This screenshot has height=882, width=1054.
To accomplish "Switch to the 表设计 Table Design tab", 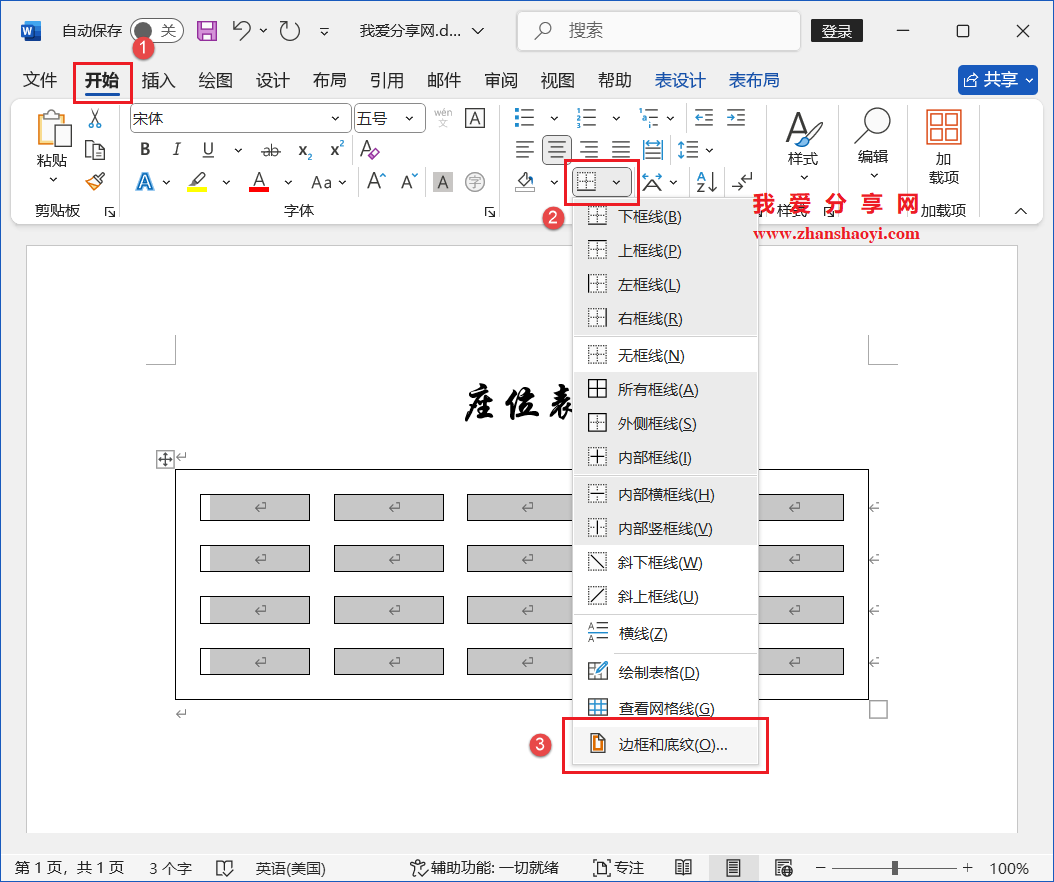I will click(680, 81).
